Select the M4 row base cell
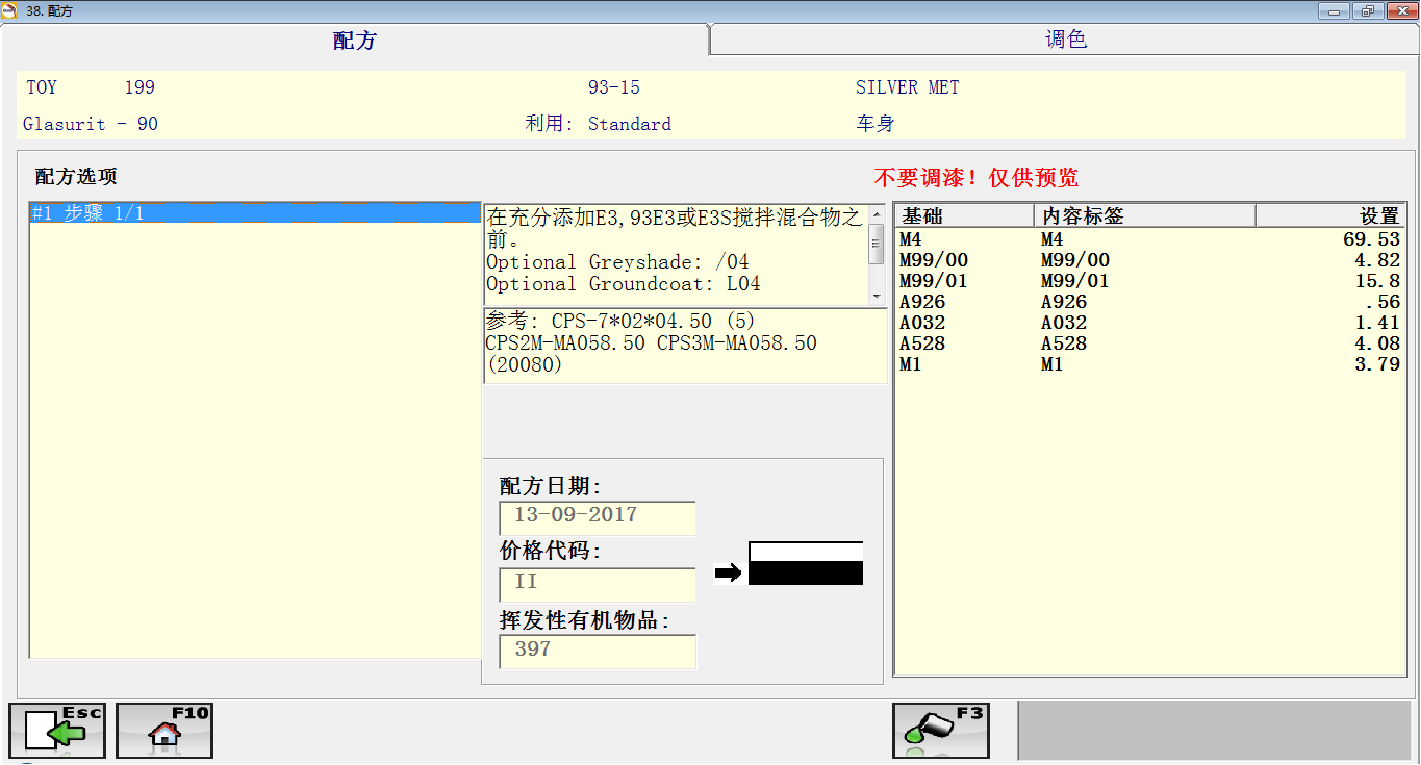The image size is (1421, 765). point(911,240)
